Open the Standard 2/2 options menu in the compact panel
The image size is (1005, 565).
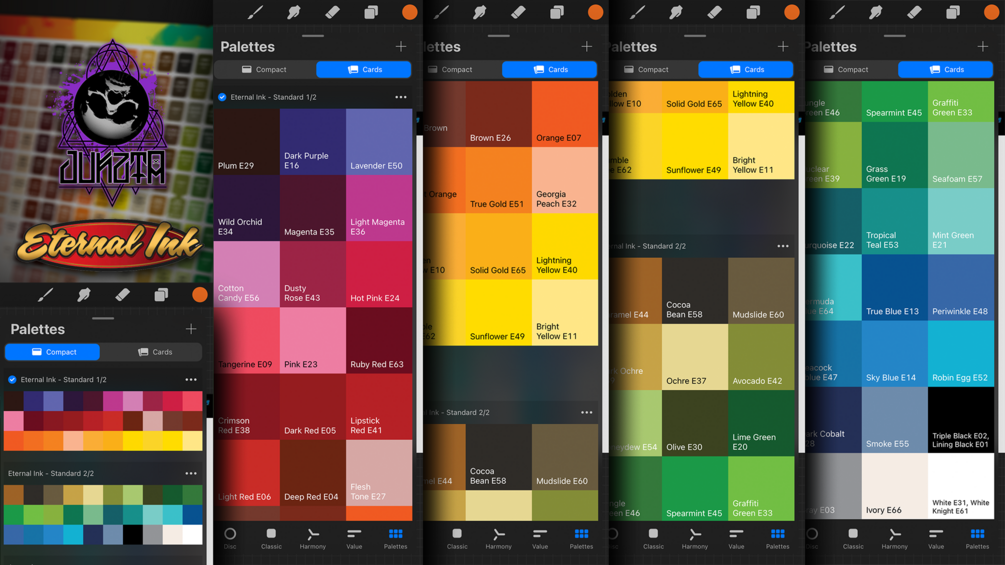tap(191, 473)
